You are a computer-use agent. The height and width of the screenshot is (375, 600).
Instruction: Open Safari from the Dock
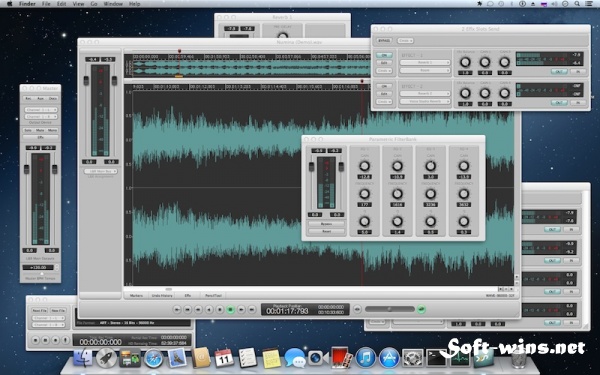click(153, 359)
